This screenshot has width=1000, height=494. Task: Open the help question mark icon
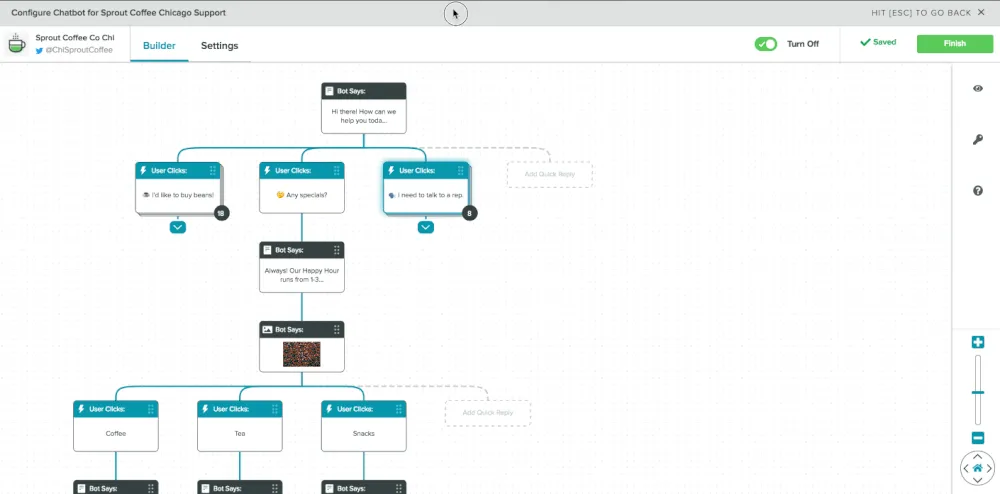coord(978,191)
